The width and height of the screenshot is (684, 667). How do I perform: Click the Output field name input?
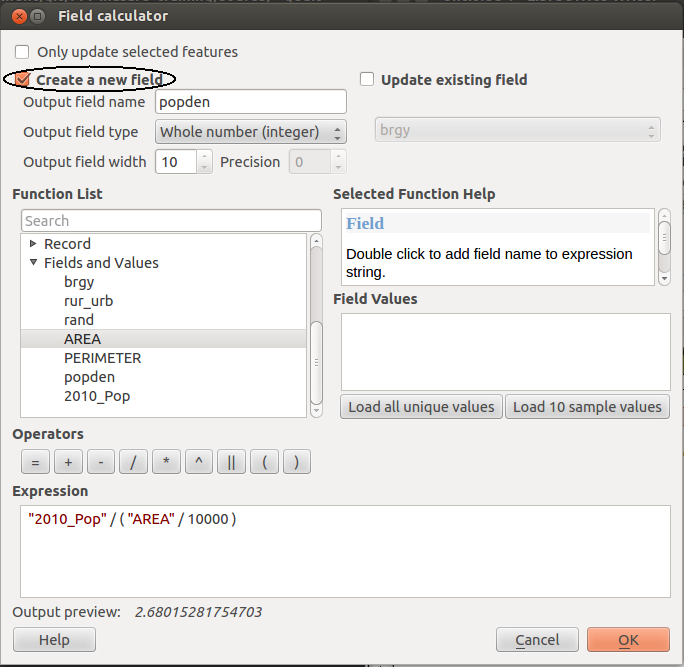[251, 102]
